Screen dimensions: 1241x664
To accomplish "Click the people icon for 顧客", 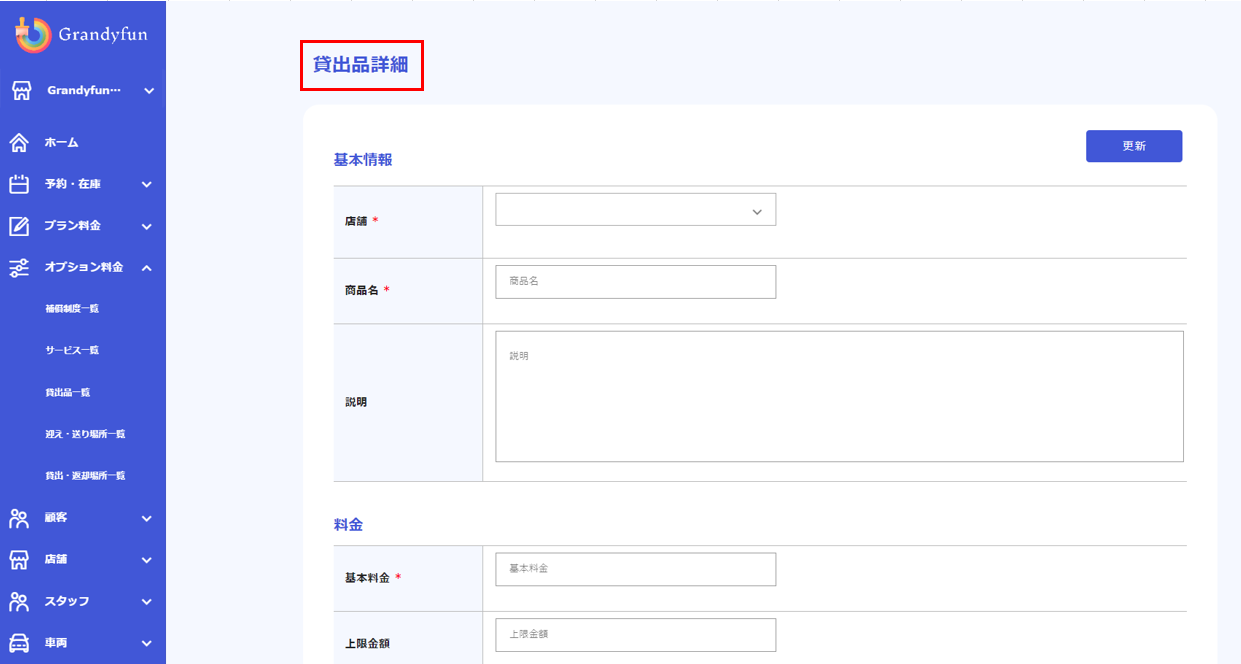I will click(19, 518).
